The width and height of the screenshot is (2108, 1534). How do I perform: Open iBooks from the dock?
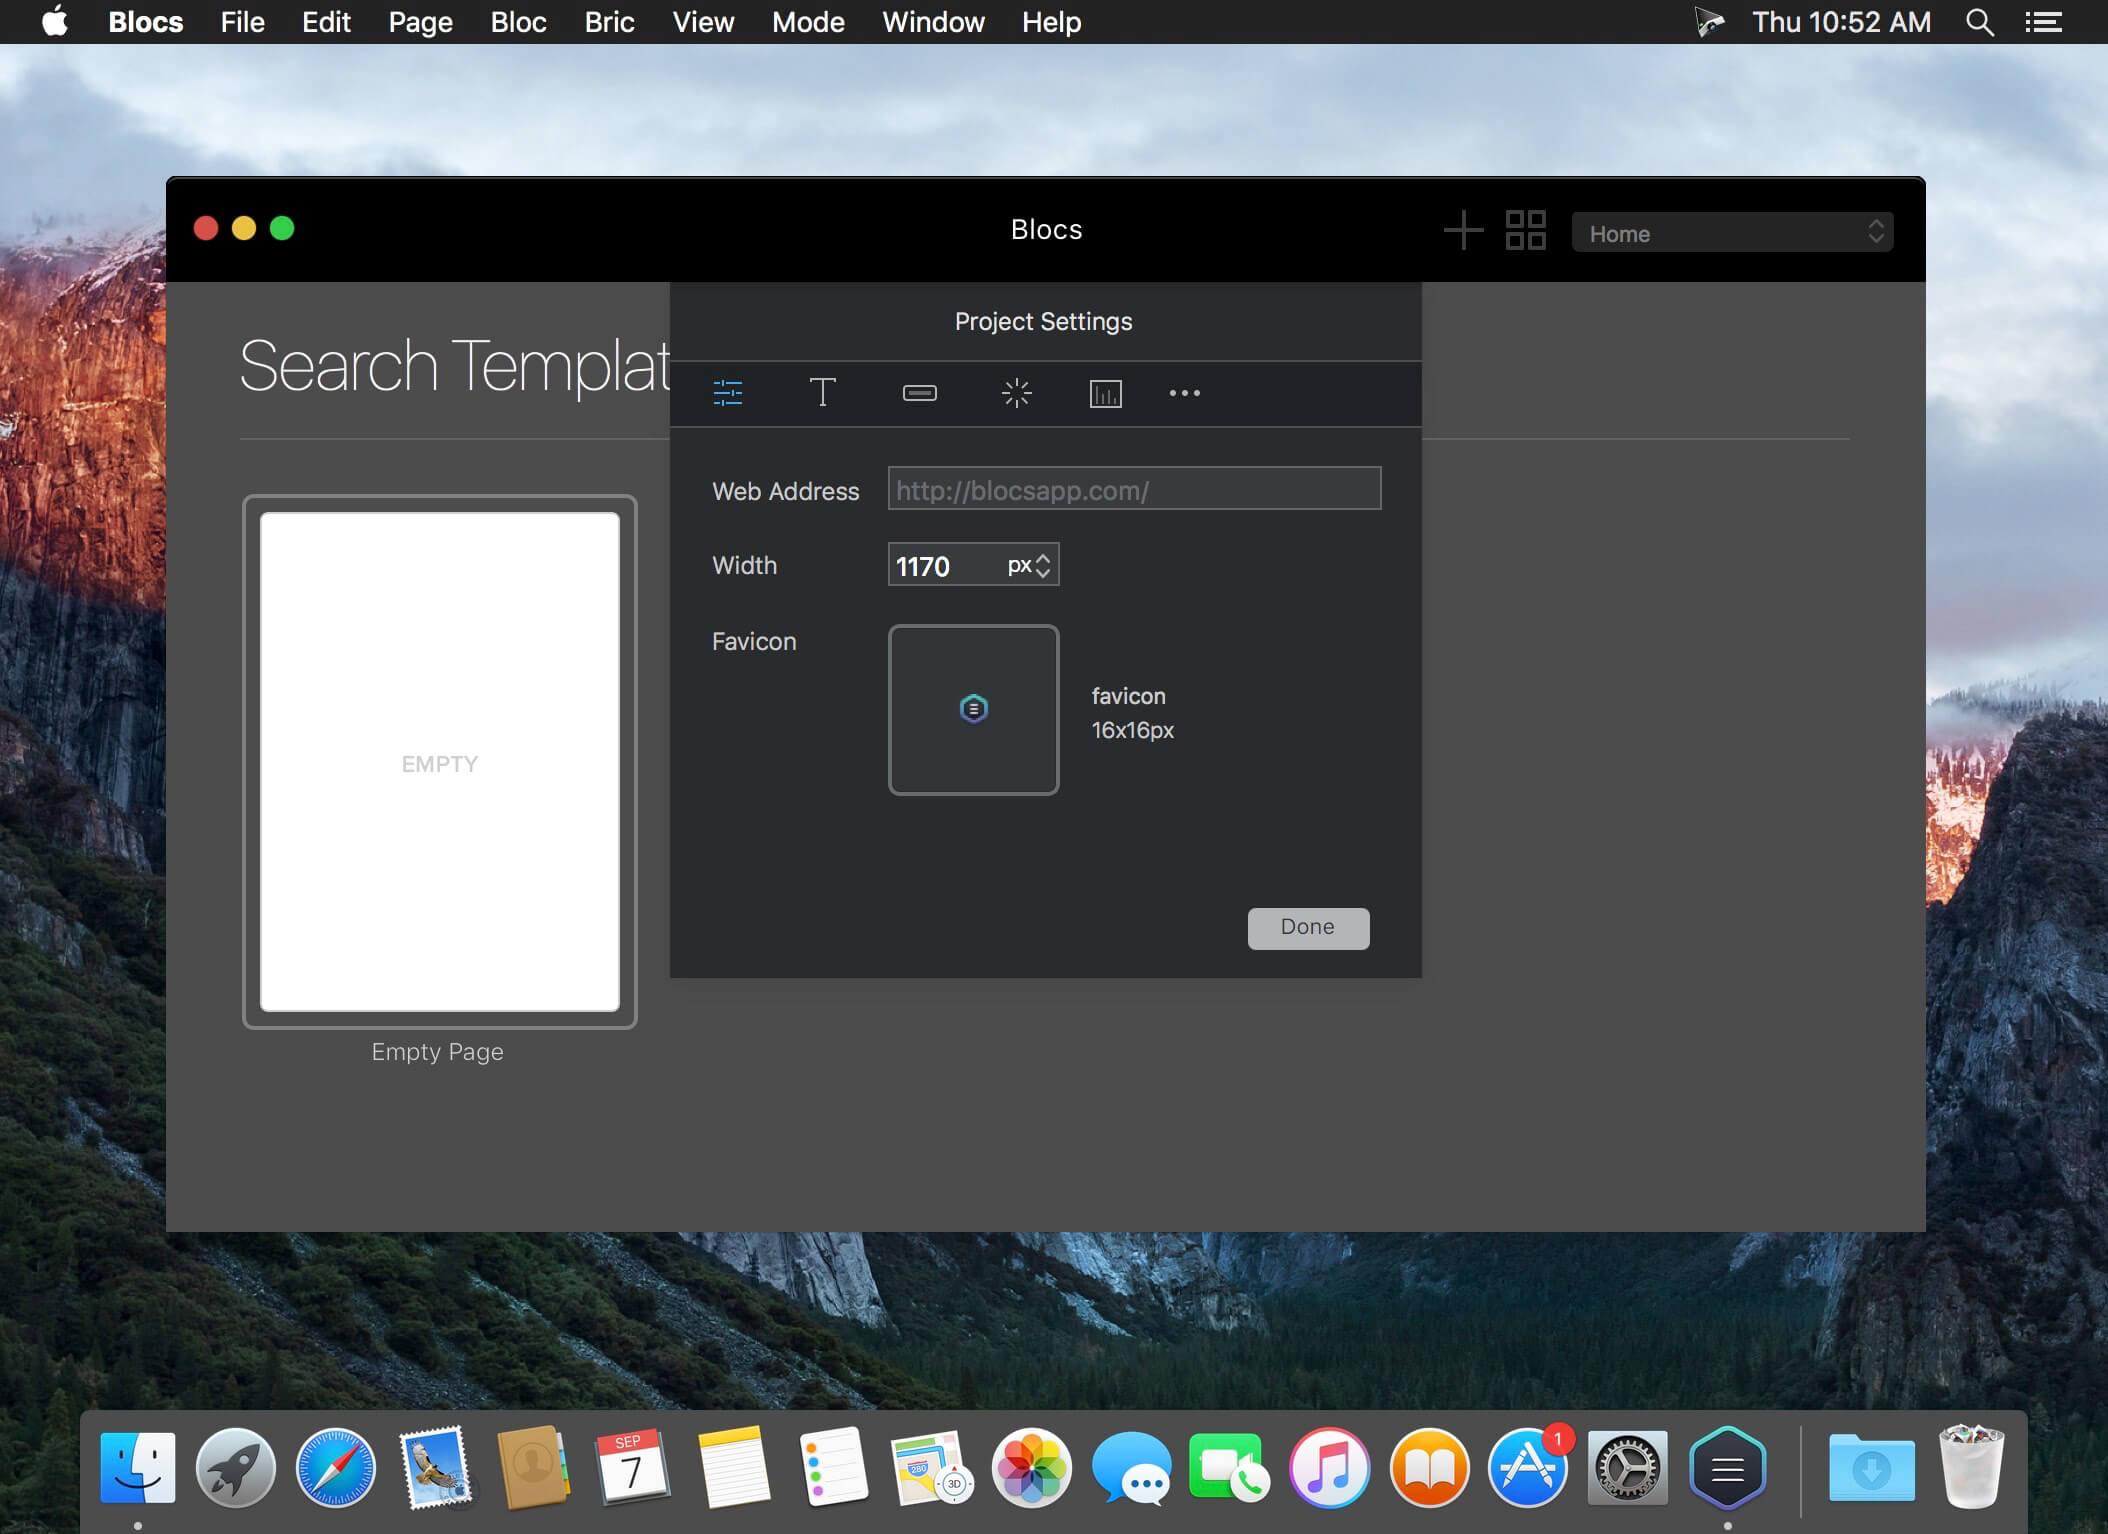[1430, 1467]
